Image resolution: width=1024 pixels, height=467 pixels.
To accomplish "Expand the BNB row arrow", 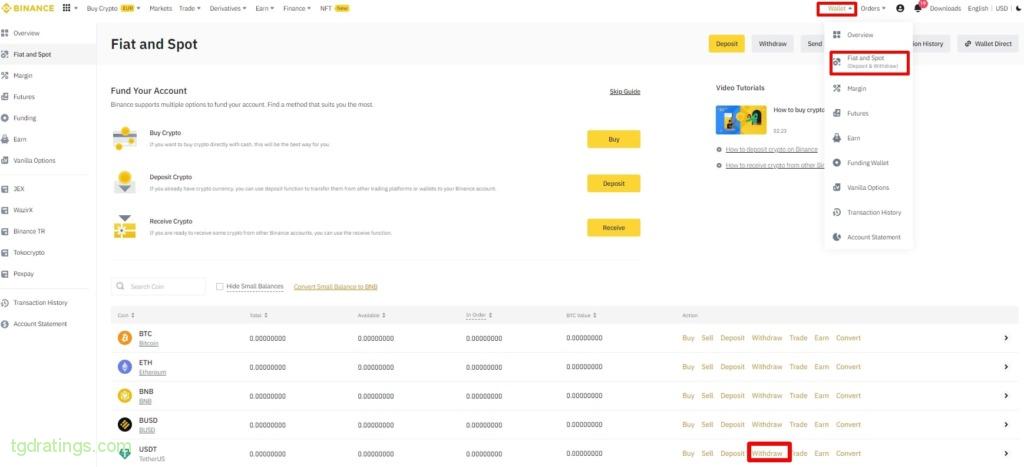I will click(1006, 396).
